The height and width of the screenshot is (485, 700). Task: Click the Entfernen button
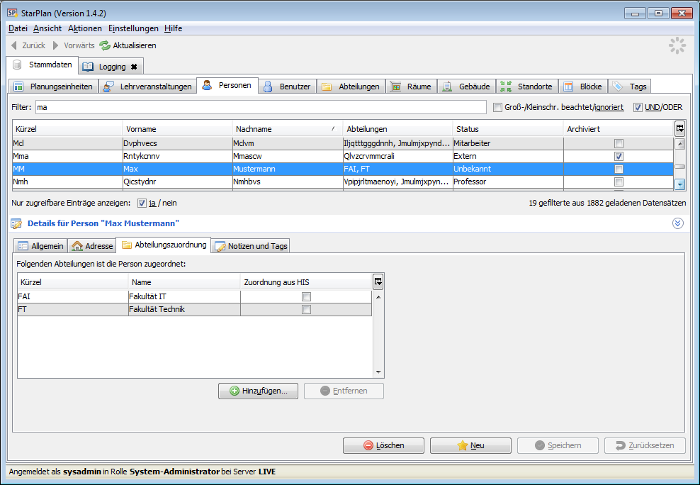pyautogui.click(x=344, y=391)
